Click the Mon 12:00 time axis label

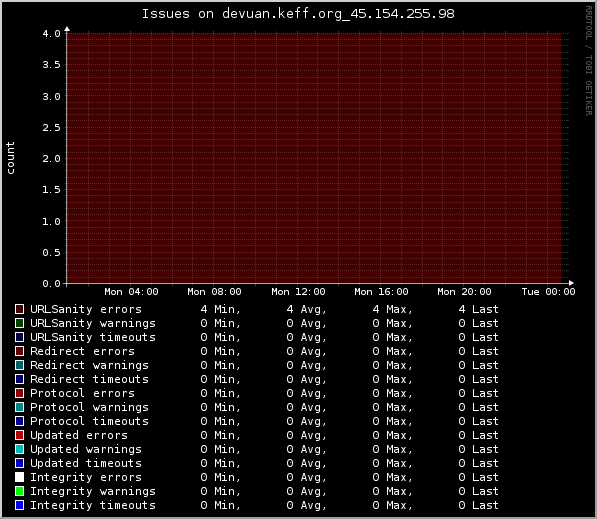click(298, 292)
